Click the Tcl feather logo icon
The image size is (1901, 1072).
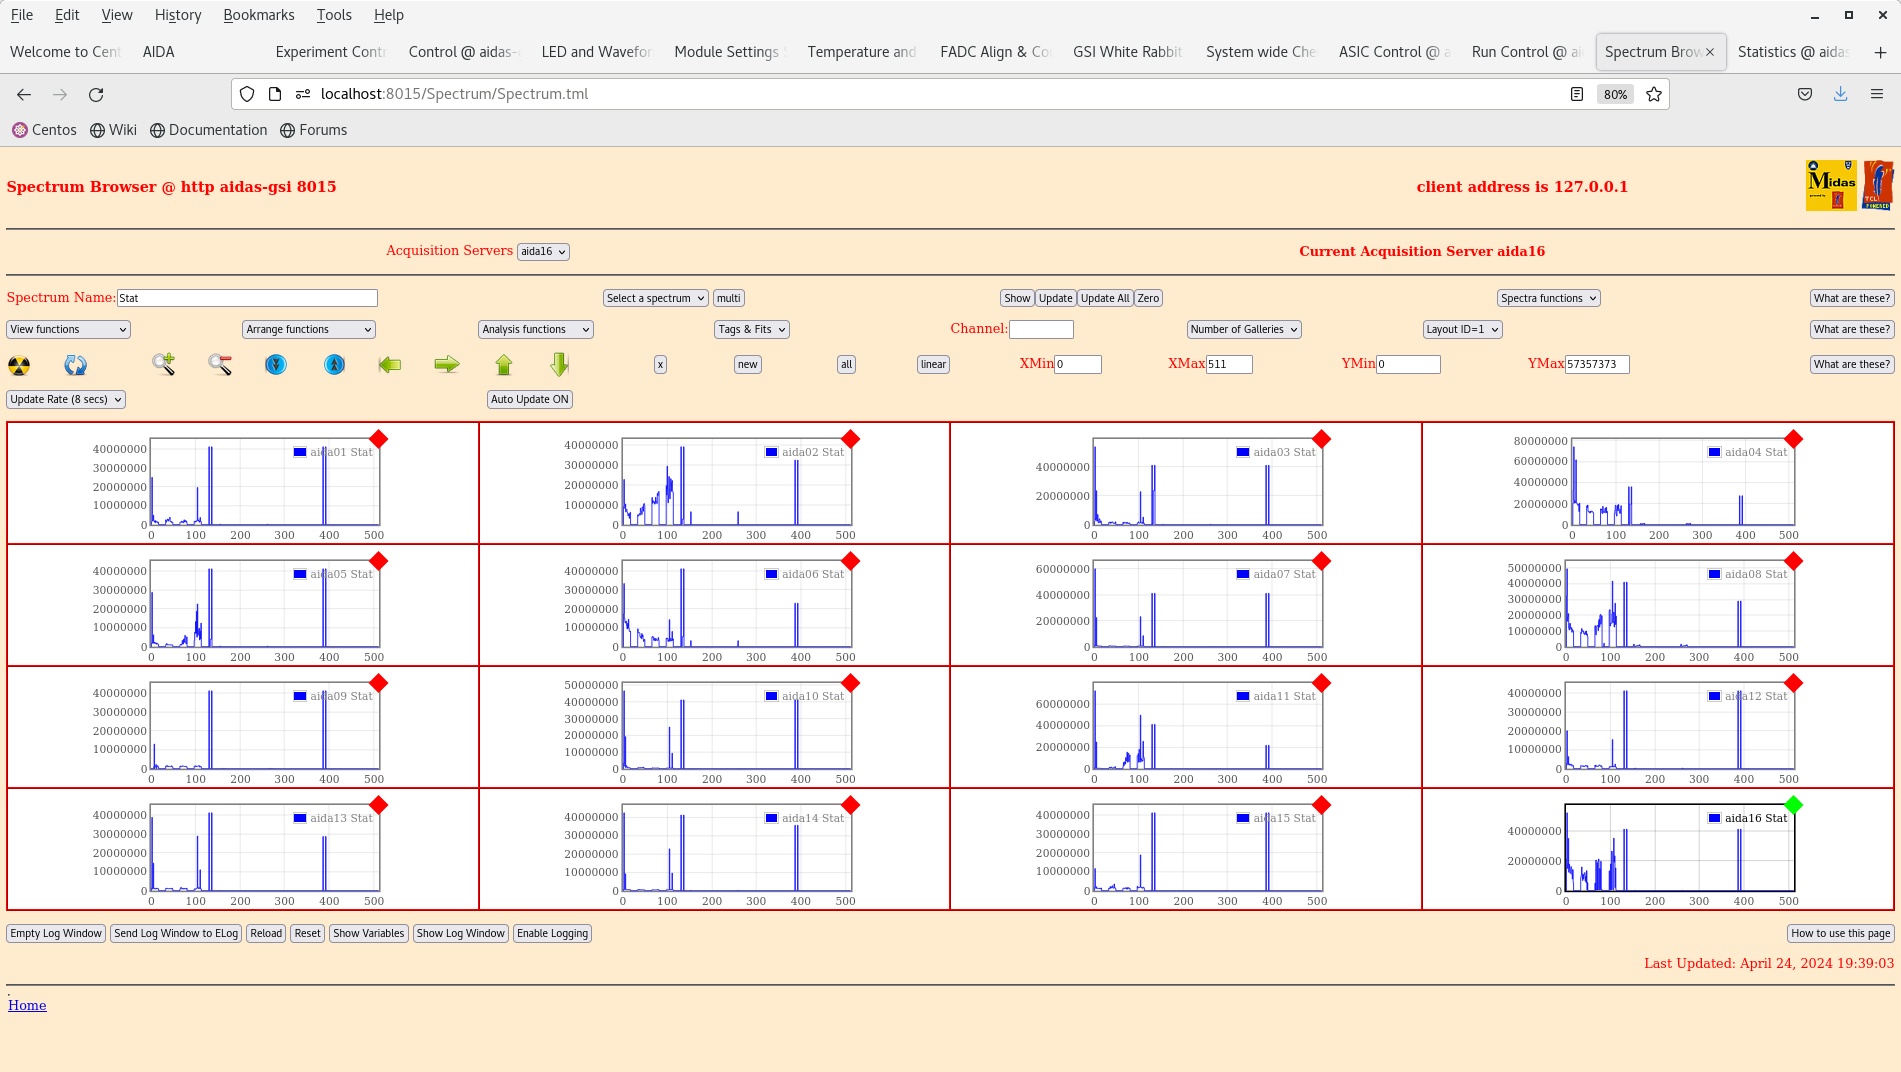pyautogui.click(x=1878, y=185)
